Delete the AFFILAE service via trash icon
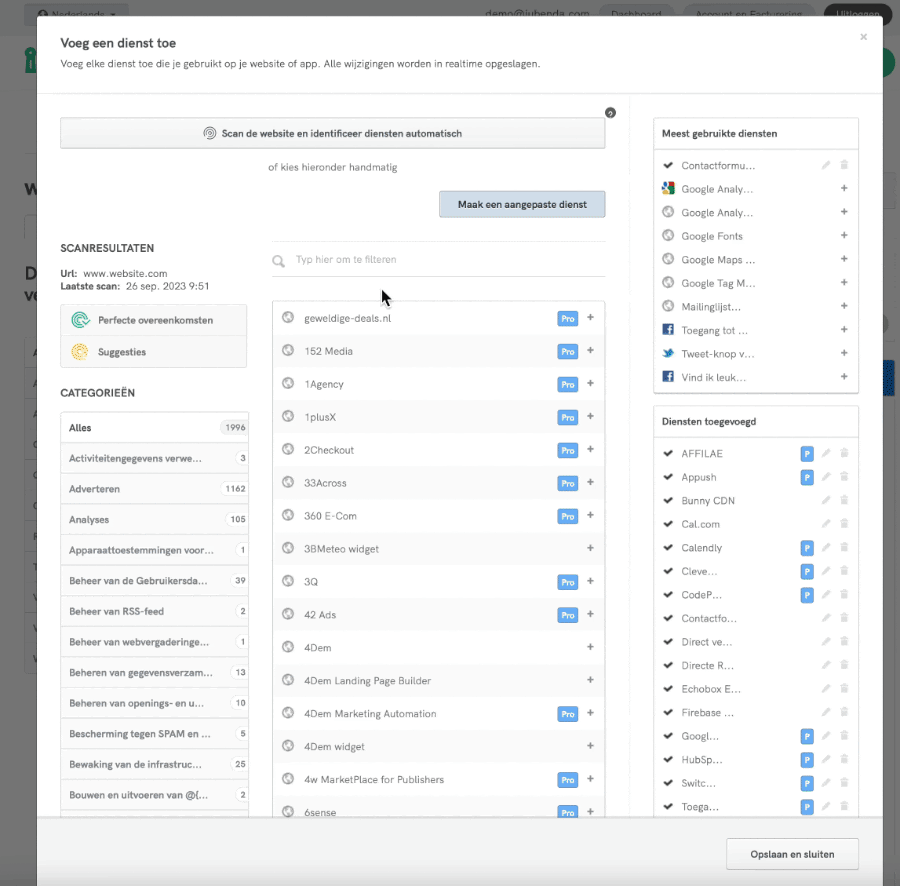The width and height of the screenshot is (900, 886). tap(844, 454)
